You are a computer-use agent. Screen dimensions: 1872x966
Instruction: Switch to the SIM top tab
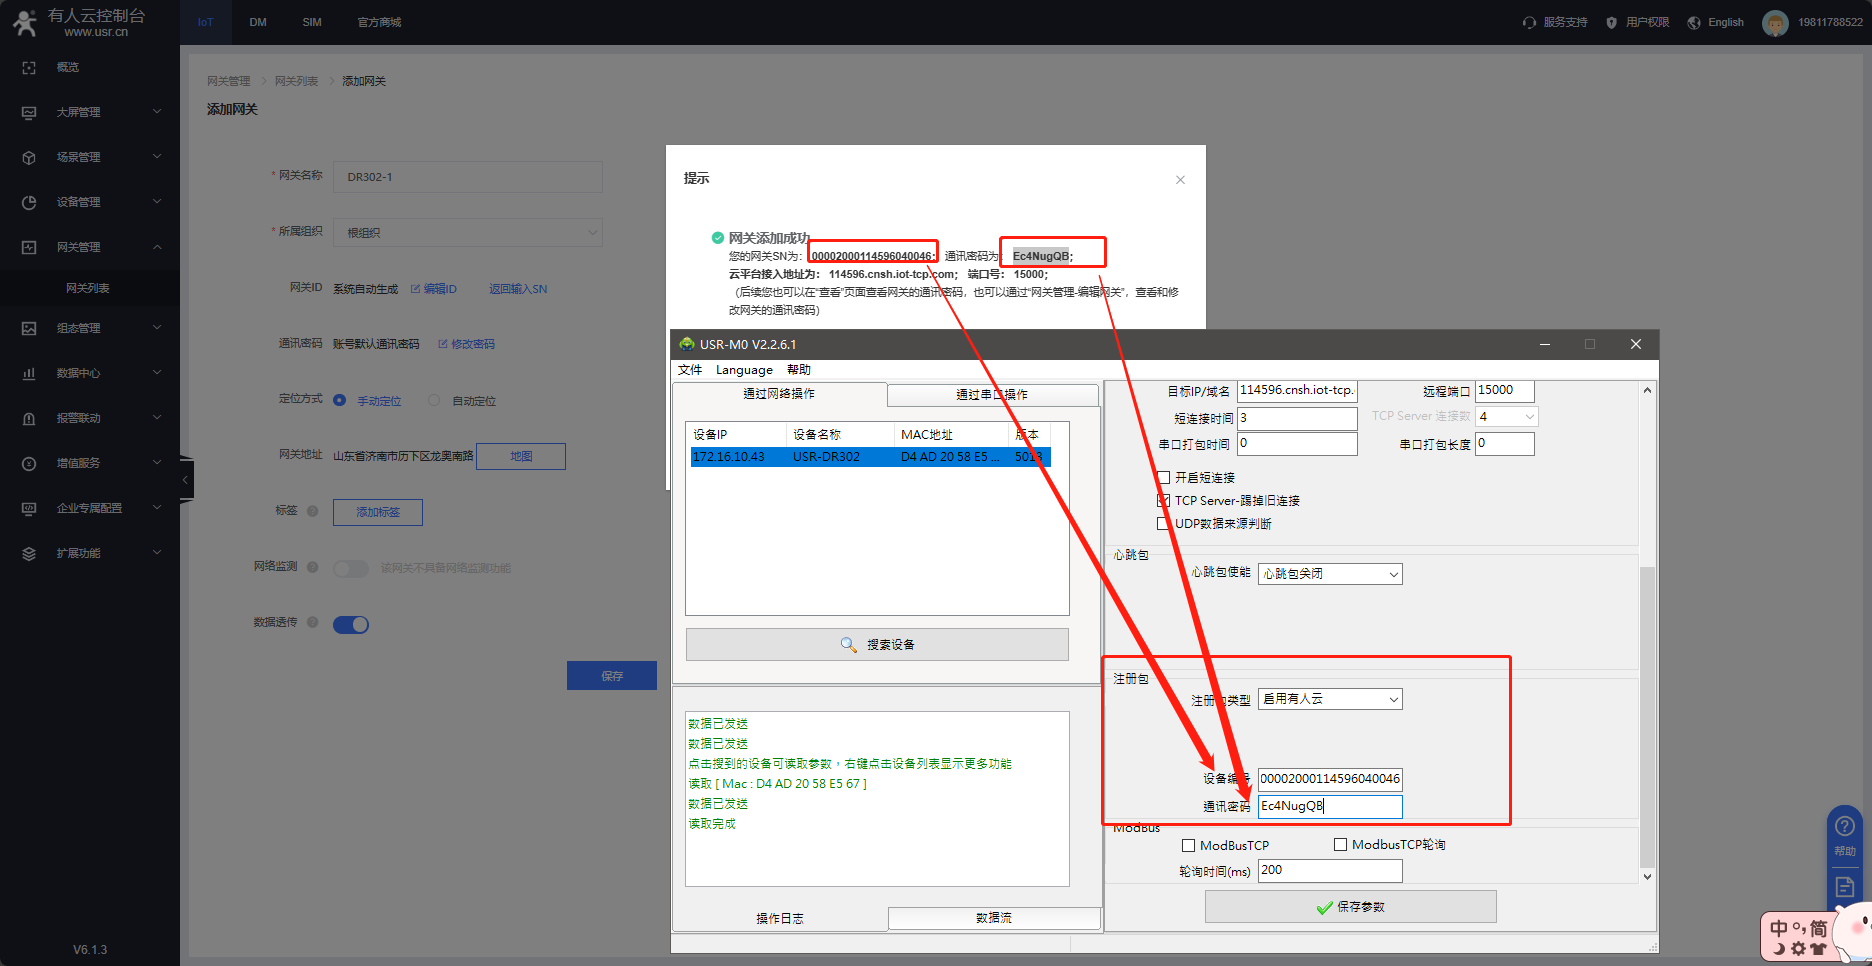pos(312,22)
